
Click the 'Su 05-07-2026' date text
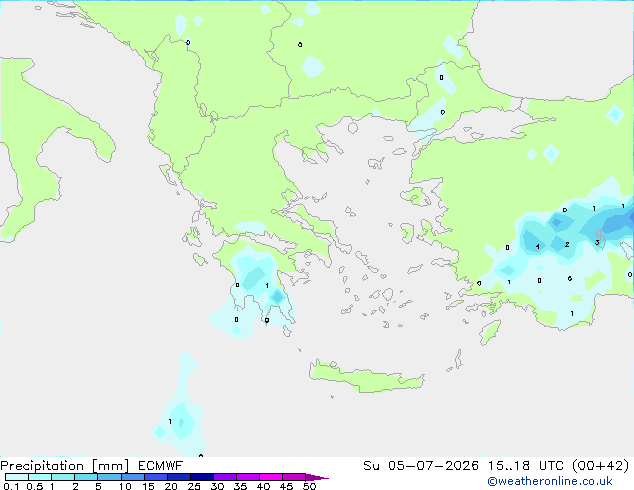point(421,466)
